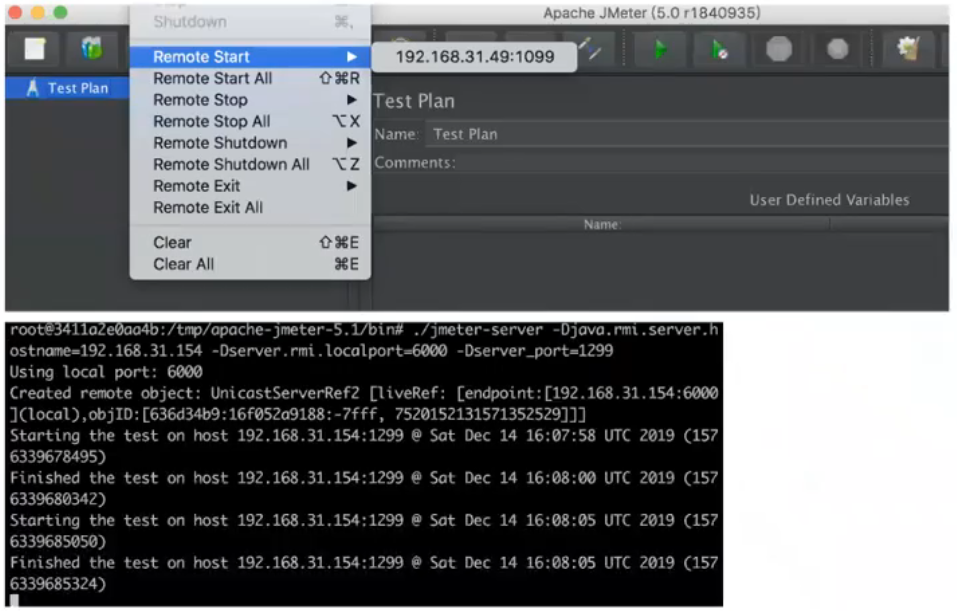Click 'Starting the test' line at 16:08:05
Image resolution: width=957 pixels, height=611 pixels.
(364, 530)
